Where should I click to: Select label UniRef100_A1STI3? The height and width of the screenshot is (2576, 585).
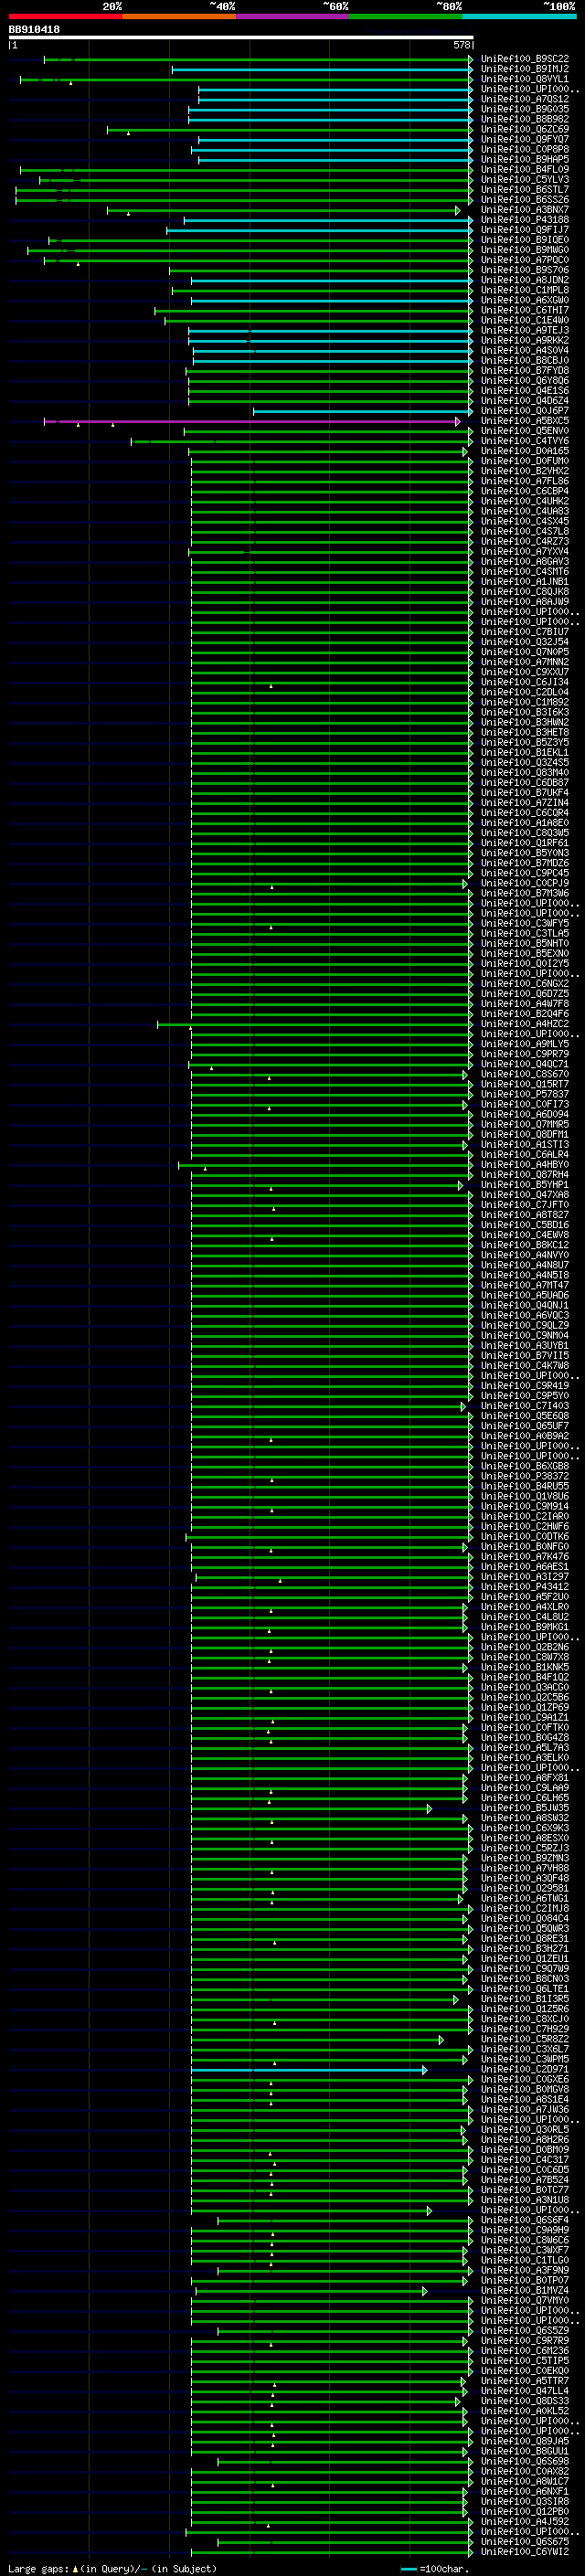(524, 1144)
